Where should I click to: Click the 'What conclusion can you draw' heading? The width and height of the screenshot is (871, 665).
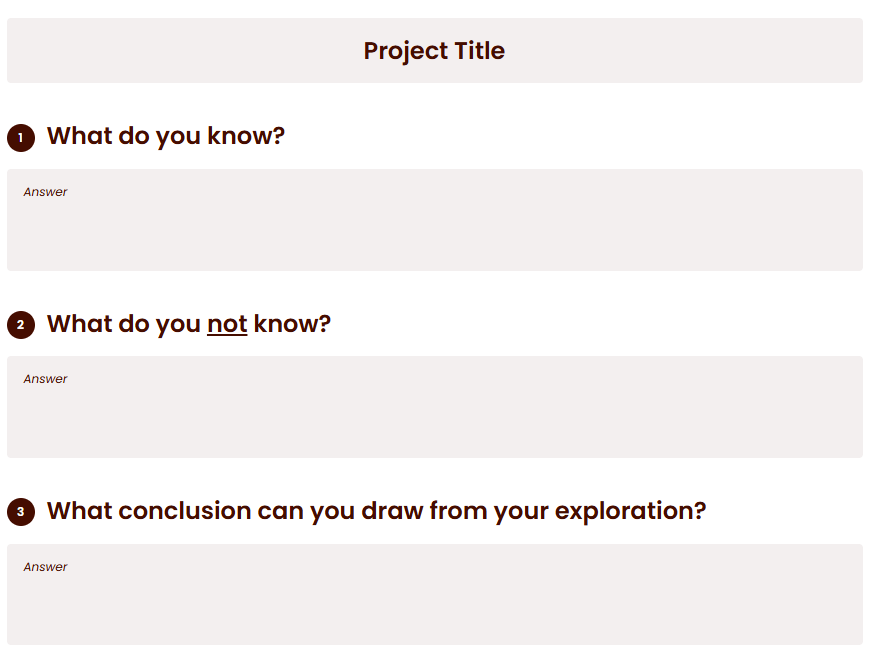pos(377,511)
